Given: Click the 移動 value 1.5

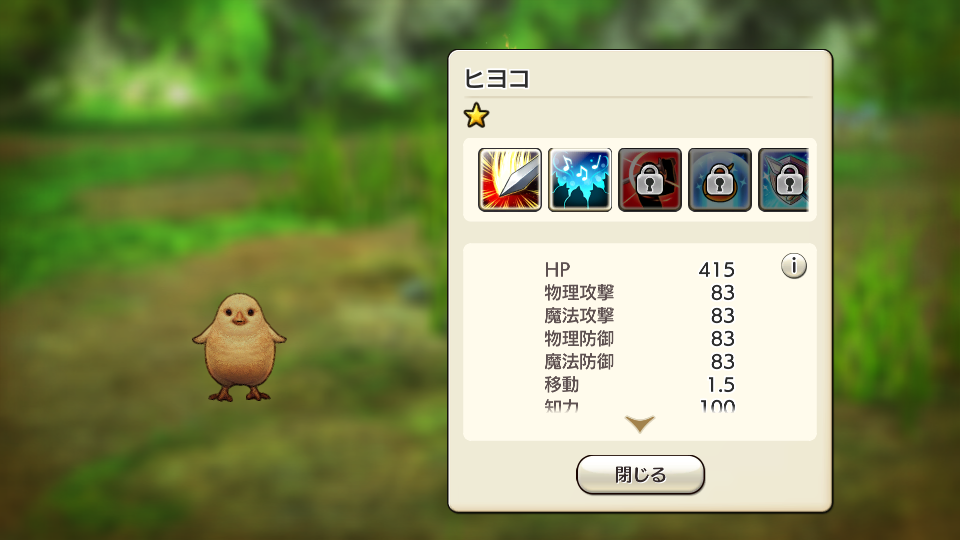Looking at the screenshot, I should (721, 385).
